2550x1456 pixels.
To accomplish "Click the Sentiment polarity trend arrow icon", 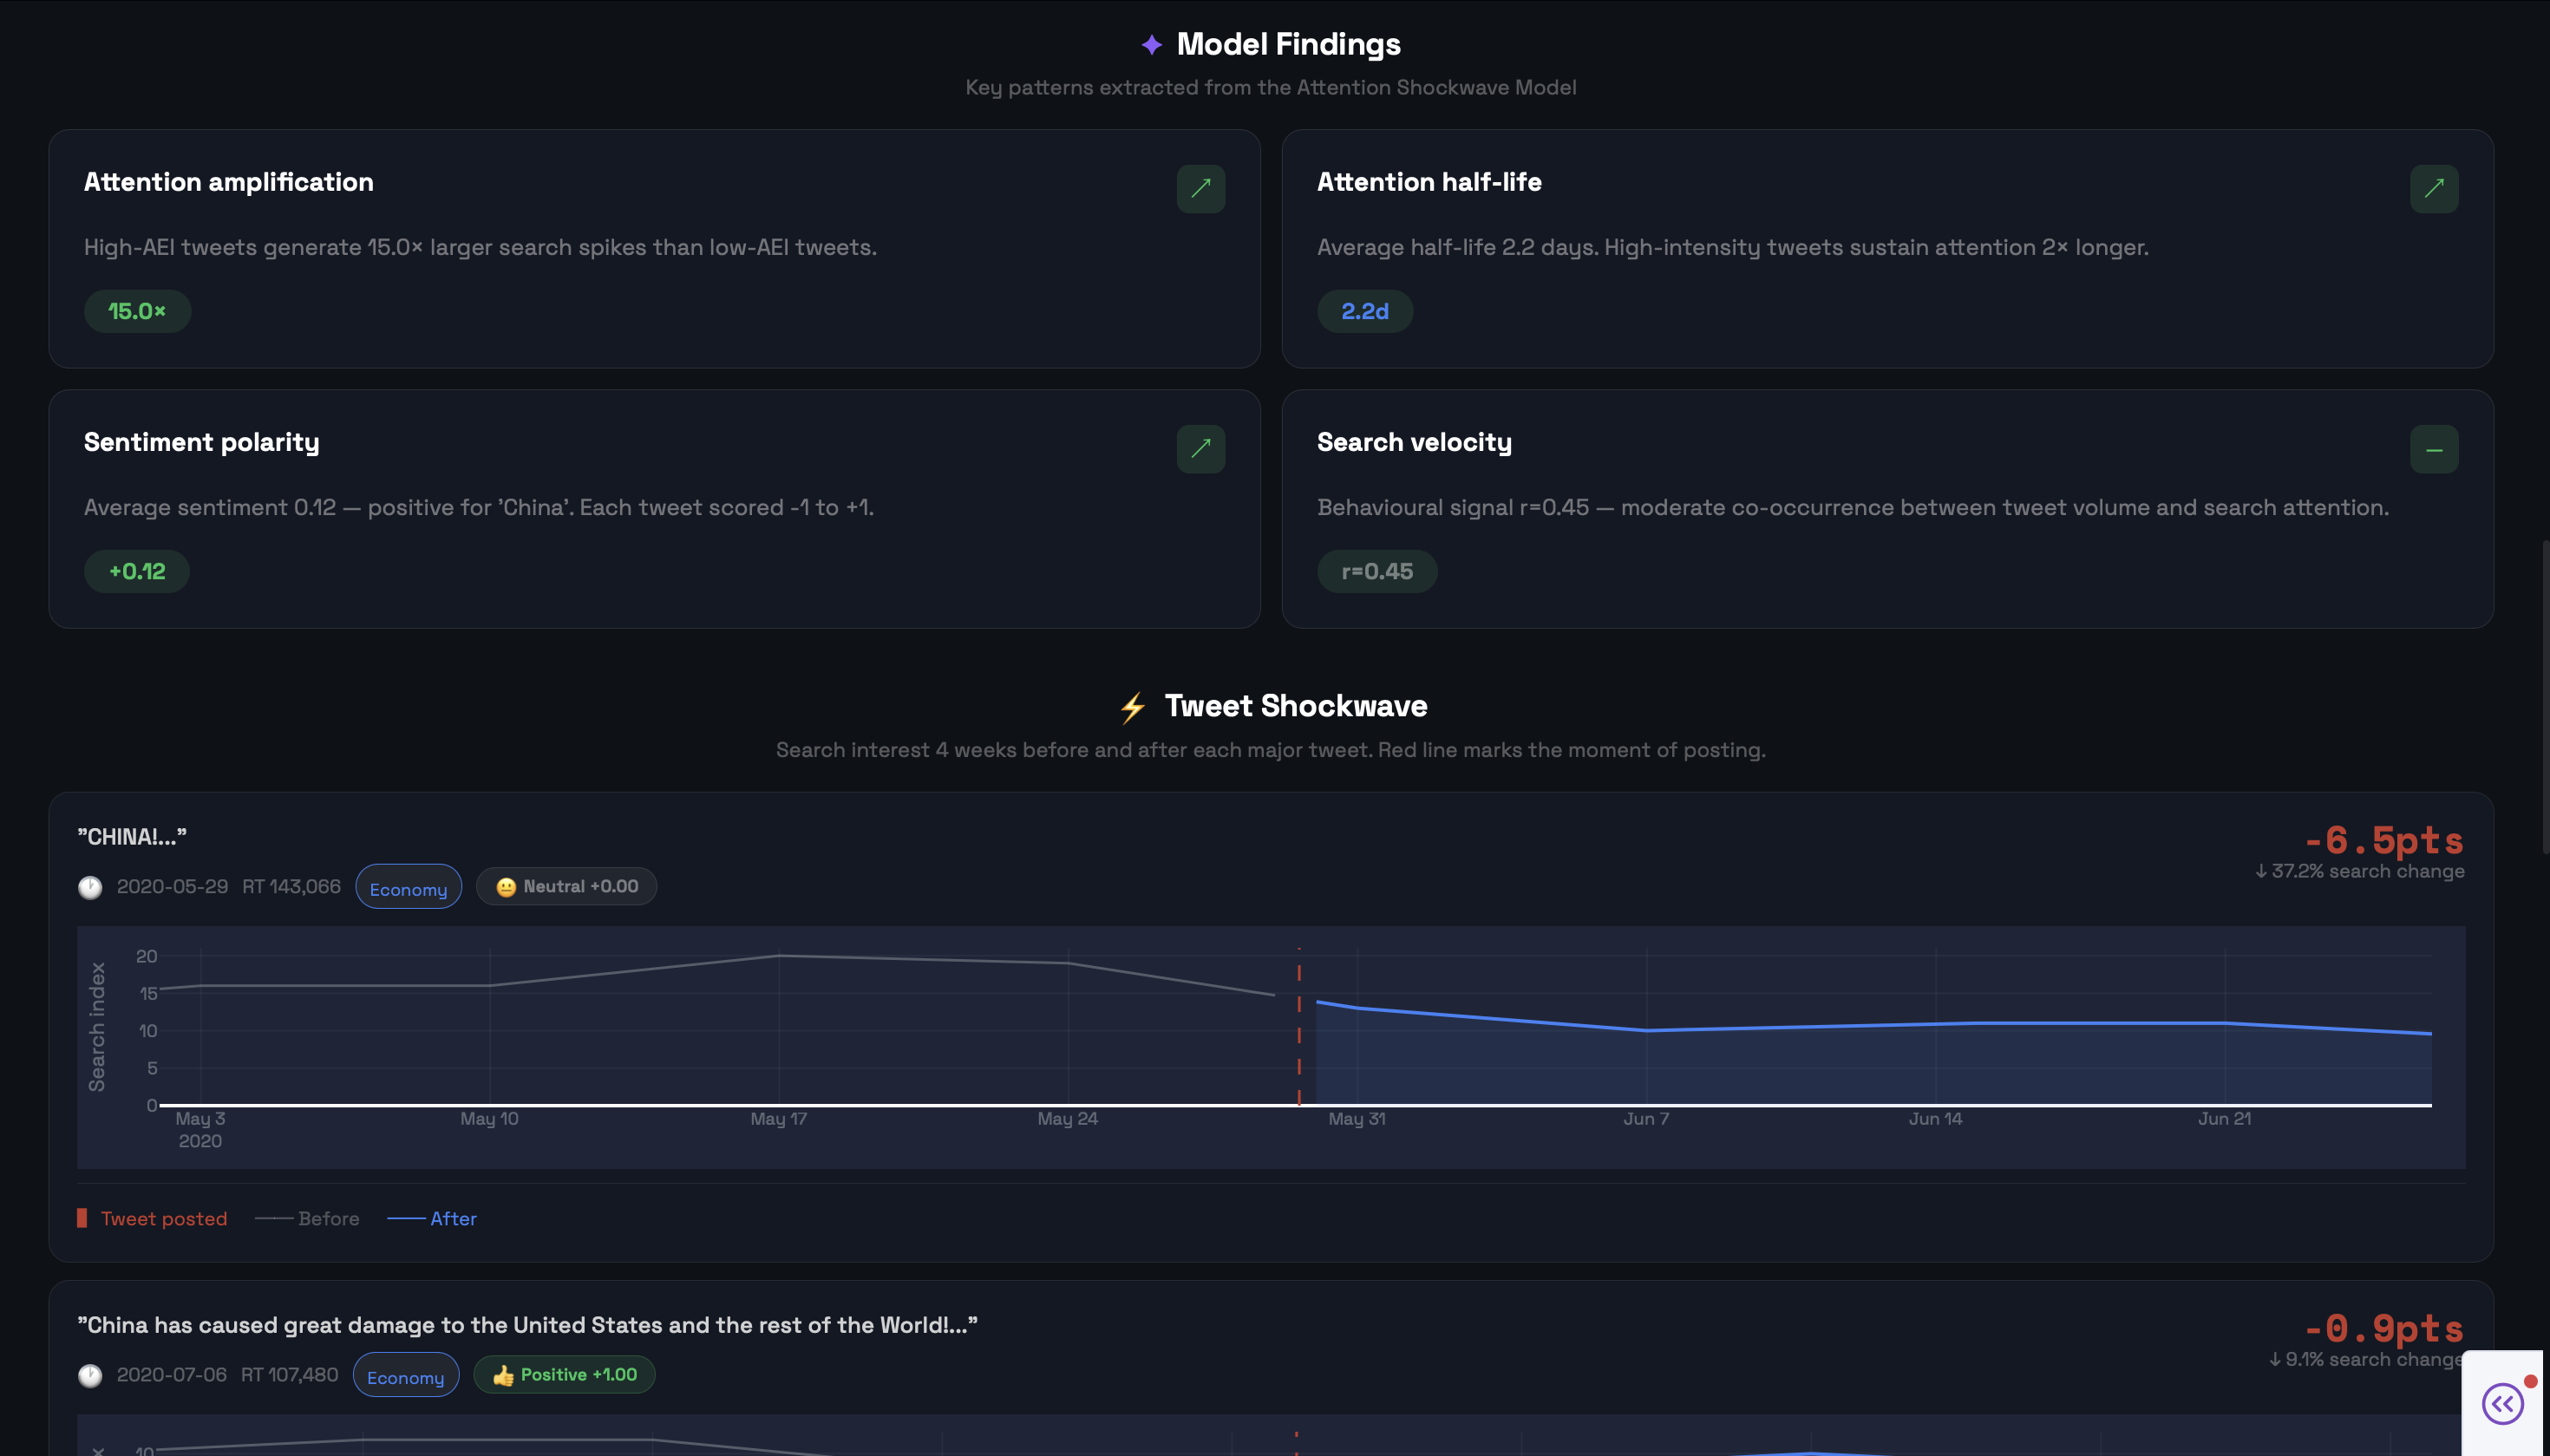I will (x=1200, y=448).
